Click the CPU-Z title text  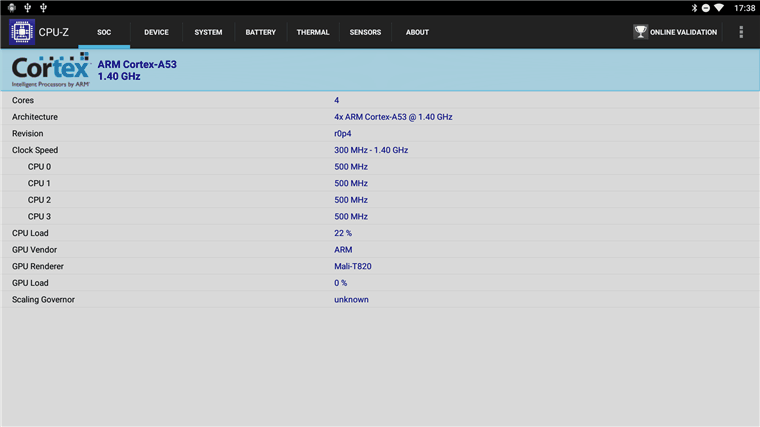click(x=54, y=32)
